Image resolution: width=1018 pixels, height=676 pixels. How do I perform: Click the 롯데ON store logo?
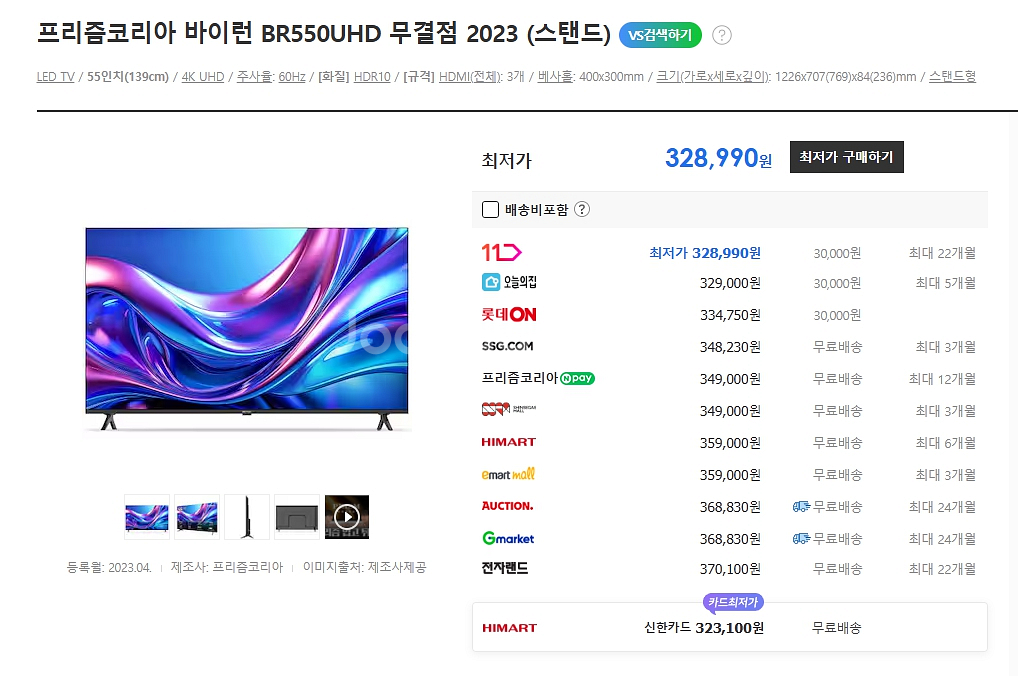coord(508,314)
